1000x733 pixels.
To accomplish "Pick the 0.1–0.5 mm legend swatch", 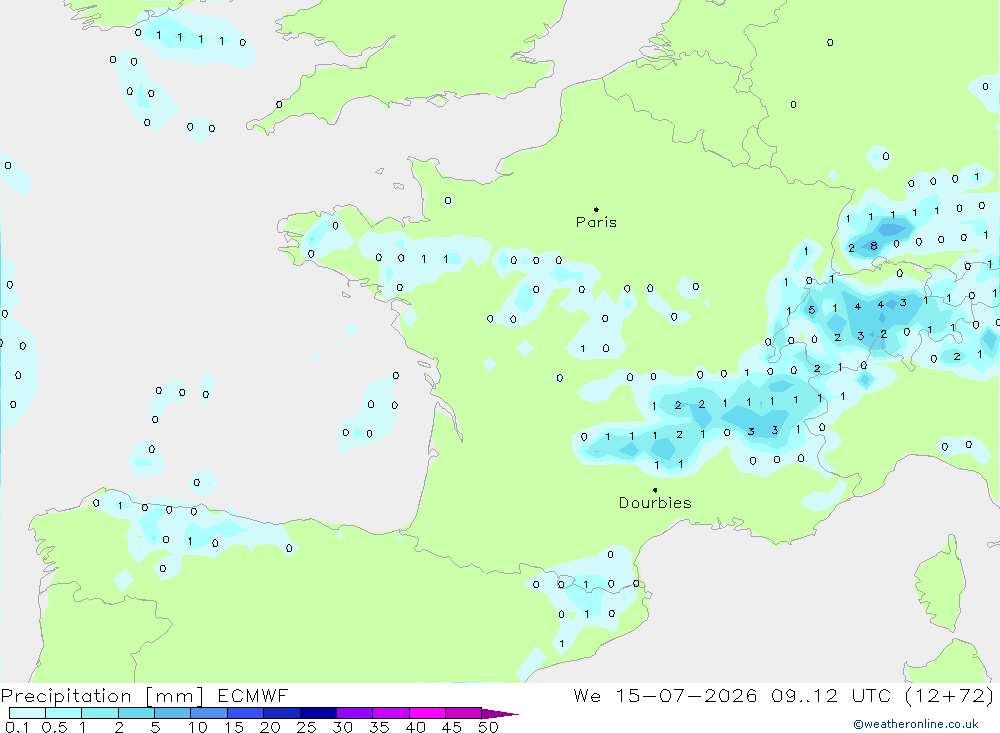I will (x=27, y=713).
